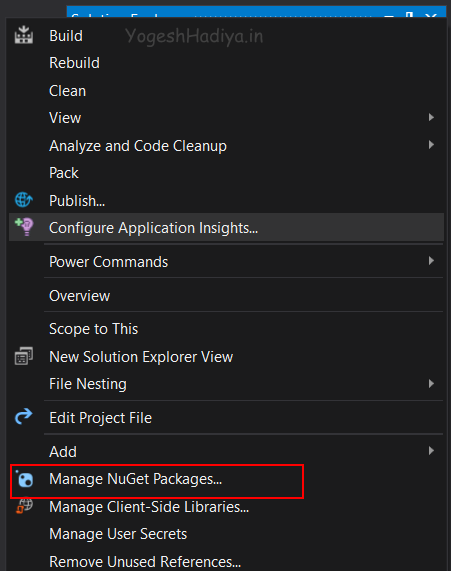Select Clean menu entry
This screenshot has width=451, height=571.
226,91
